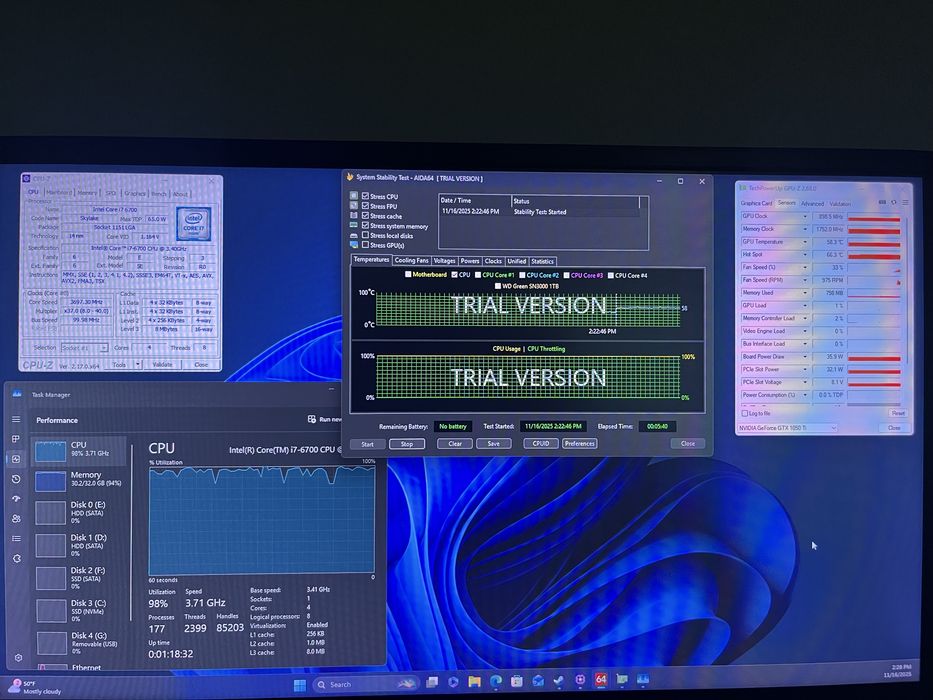Open GPU Temperature sensor dropdown in GPU-Z
Image resolution: width=933 pixels, height=700 pixels.
(x=805, y=242)
